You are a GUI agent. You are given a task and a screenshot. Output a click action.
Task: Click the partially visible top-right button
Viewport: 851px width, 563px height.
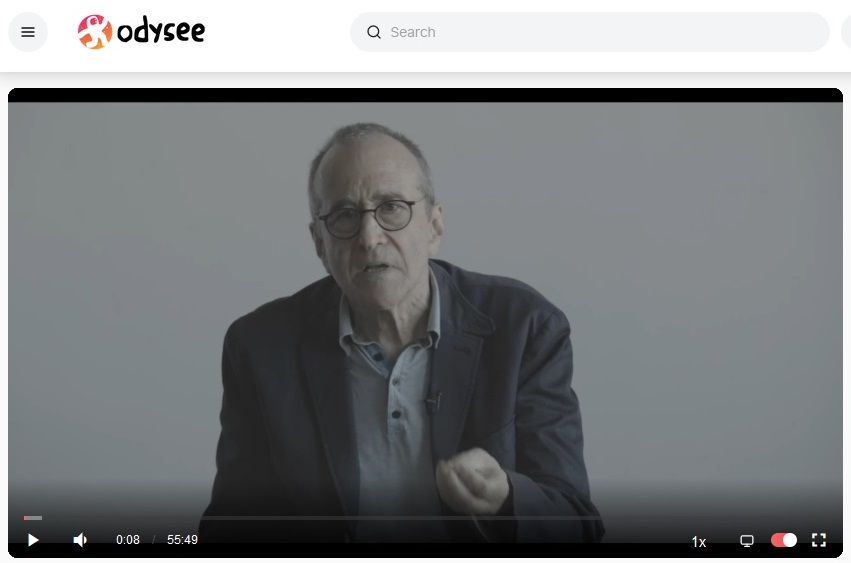coord(847,32)
